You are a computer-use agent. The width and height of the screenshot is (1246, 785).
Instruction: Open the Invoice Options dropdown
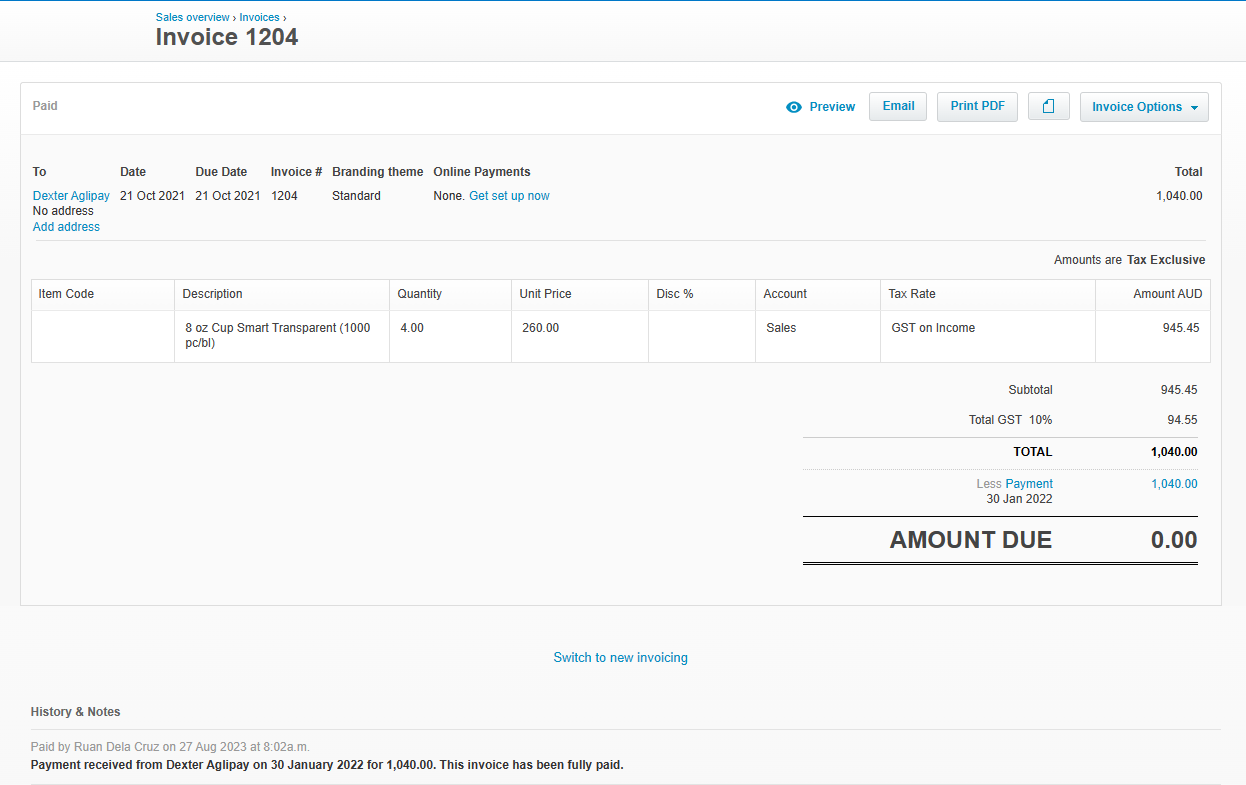pos(1144,107)
